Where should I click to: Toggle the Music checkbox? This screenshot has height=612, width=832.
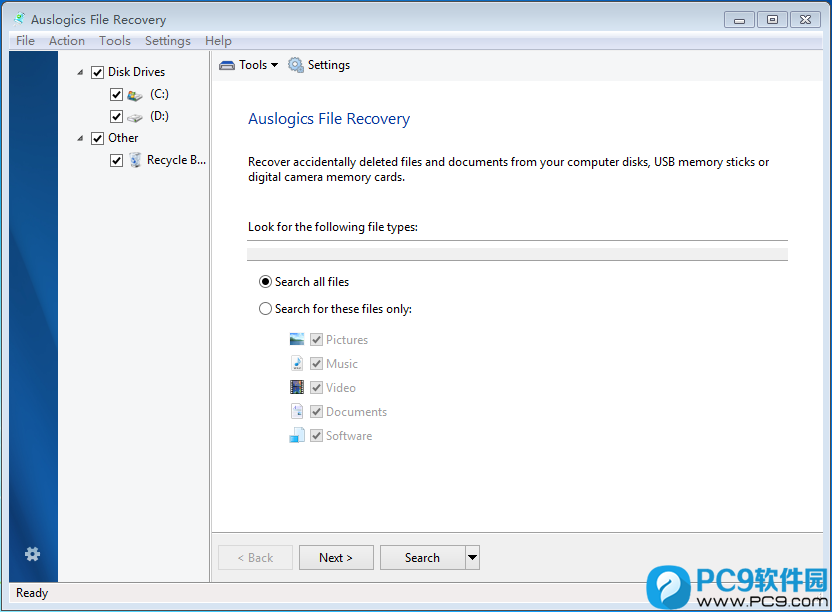[316, 364]
